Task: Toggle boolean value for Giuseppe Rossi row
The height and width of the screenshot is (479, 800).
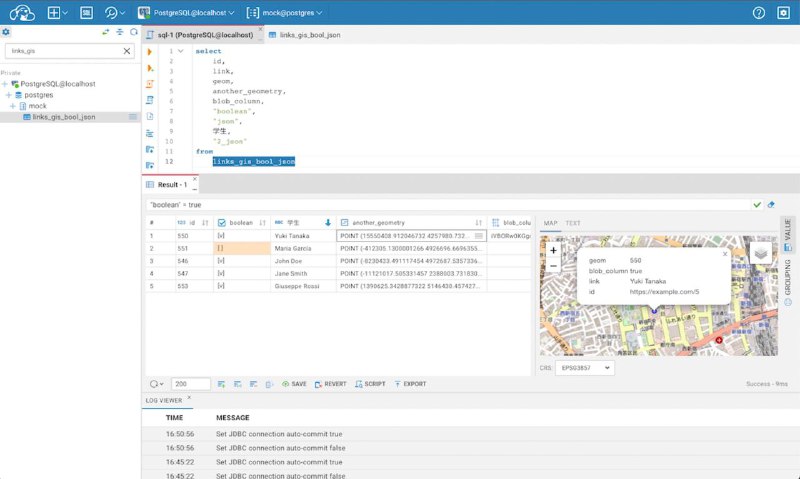Action: click(221, 286)
